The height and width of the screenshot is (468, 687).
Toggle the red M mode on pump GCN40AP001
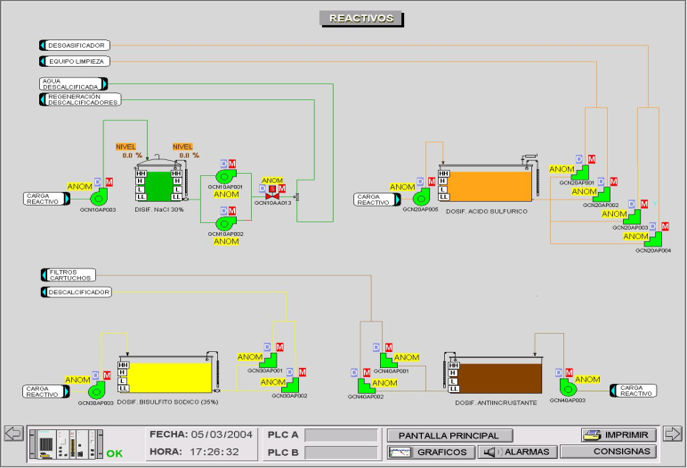tap(389, 347)
